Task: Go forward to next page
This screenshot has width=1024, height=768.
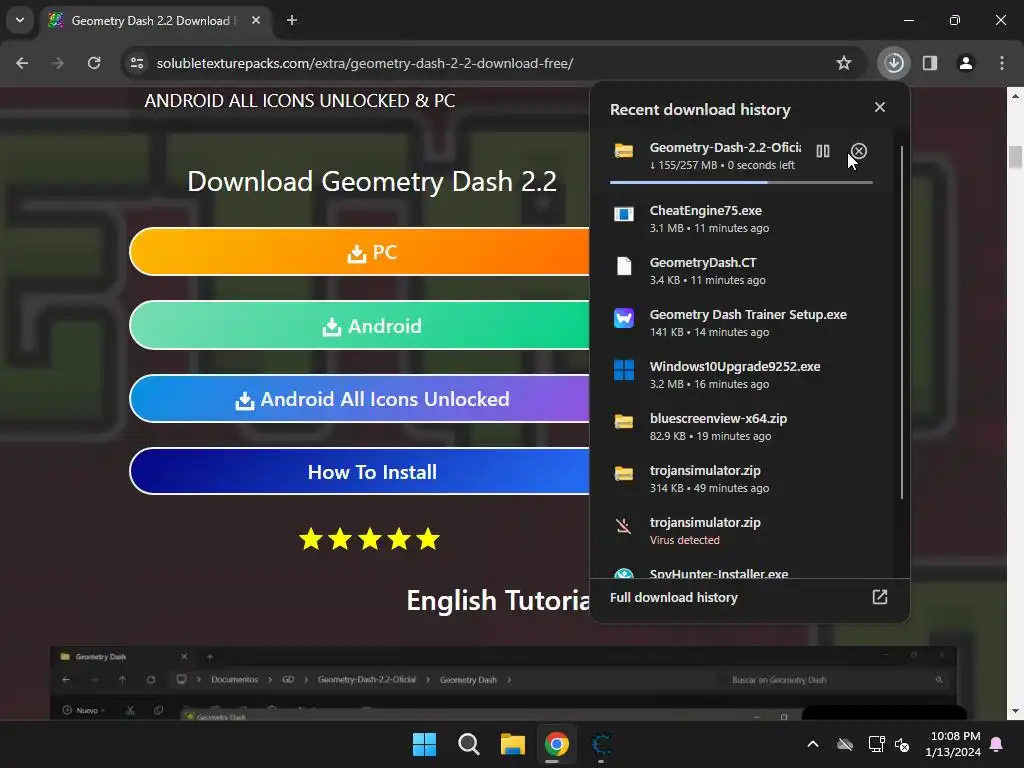Action: tap(58, 63)
